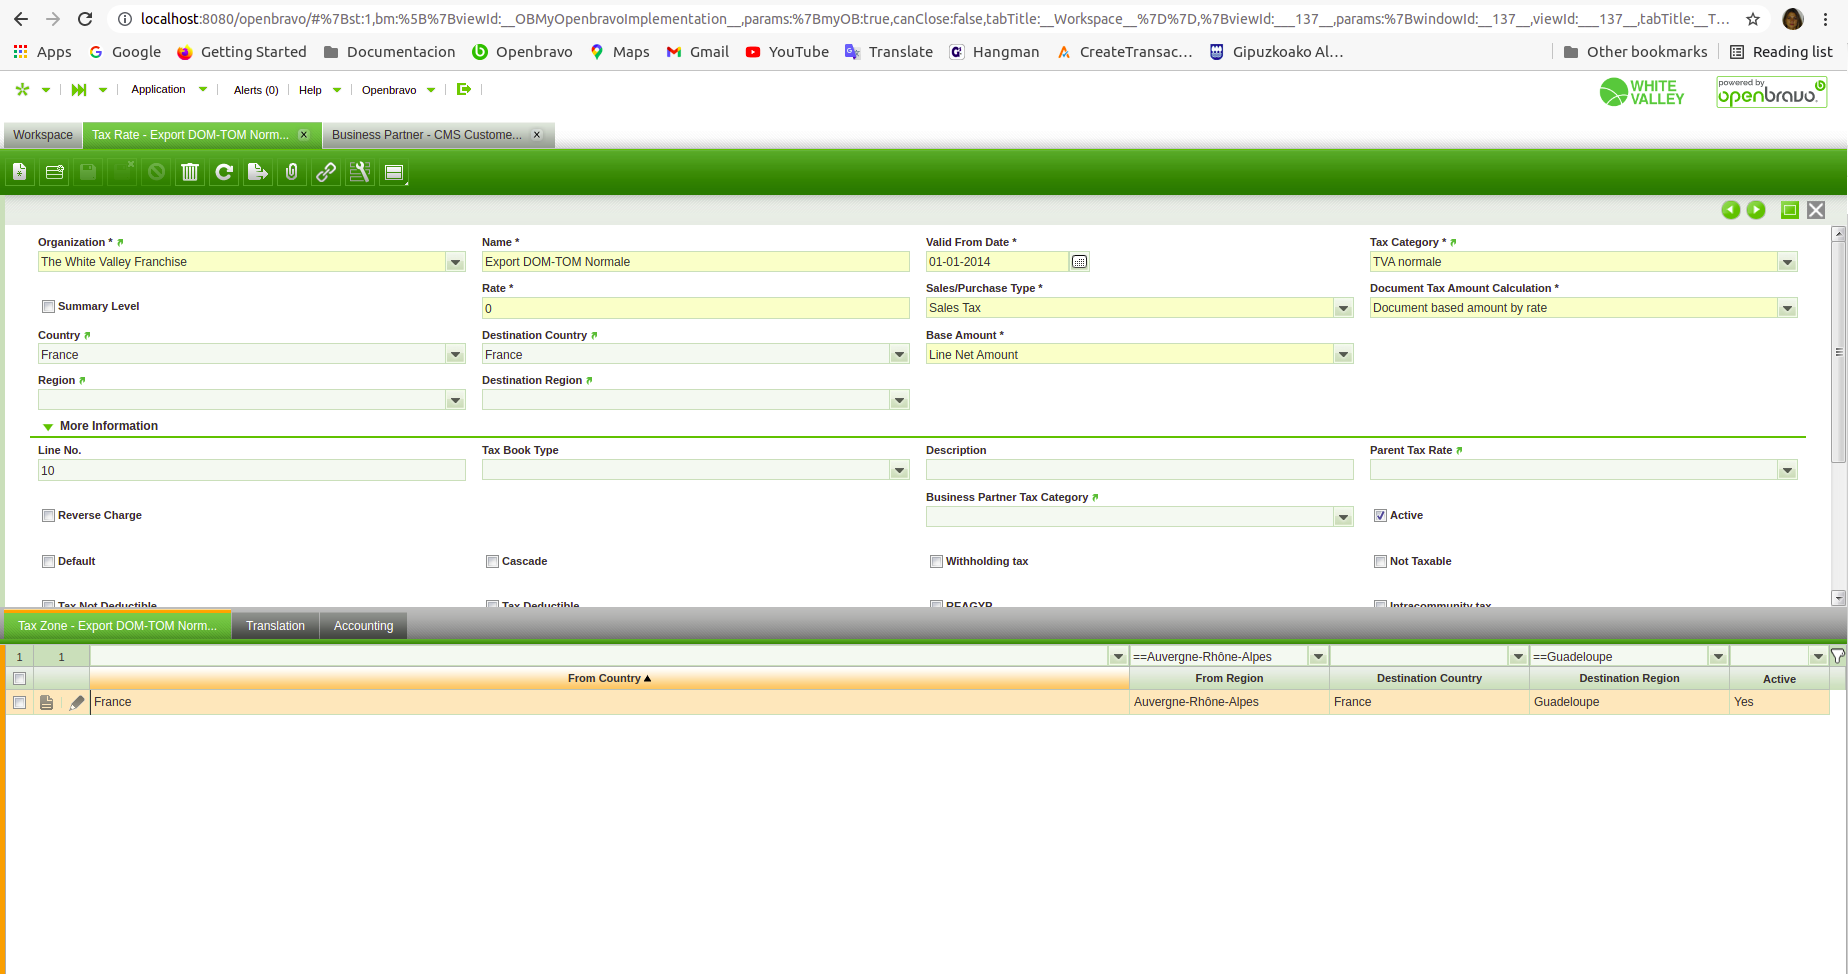
Task: Collapse the More Information section
Action: coord(48,427)
